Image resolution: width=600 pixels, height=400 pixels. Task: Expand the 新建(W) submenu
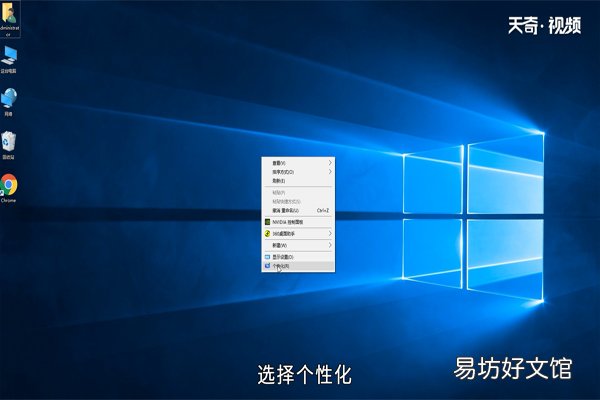pos(298,245)
